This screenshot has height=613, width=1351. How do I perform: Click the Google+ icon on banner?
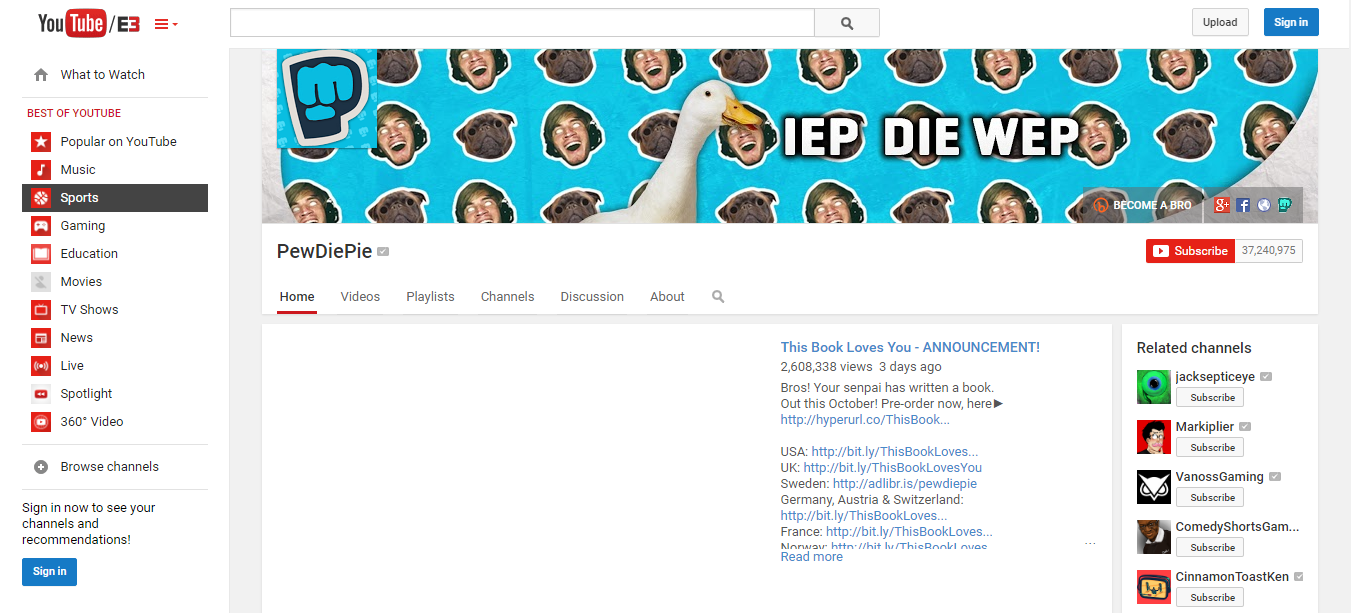coord(1222,205)
